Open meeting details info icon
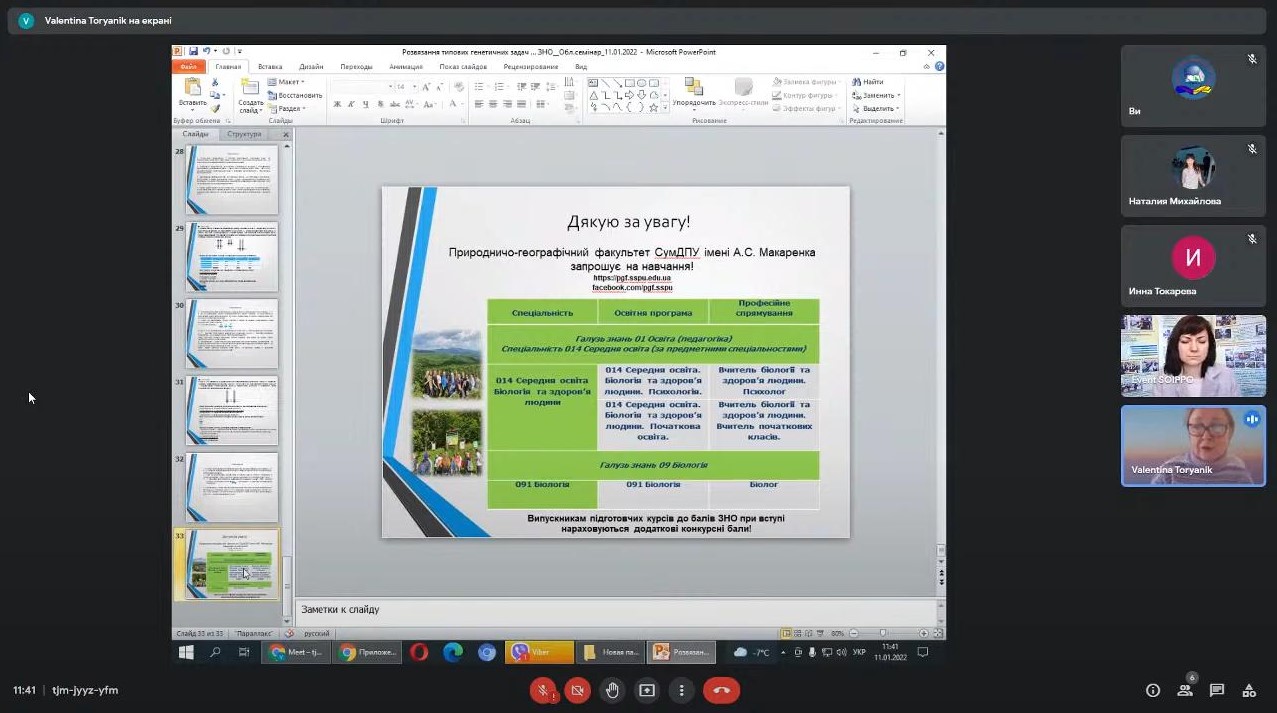Screen dimensions: 1277x713 point(1153,690)
